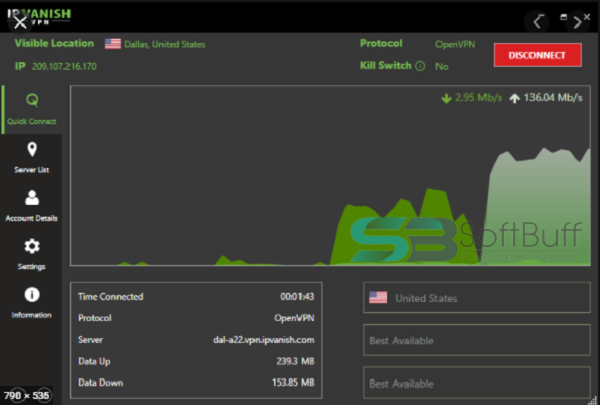The height and width of the screenshot is (405, 600).
Task: Click the Server label in details table
Action: 90,340
